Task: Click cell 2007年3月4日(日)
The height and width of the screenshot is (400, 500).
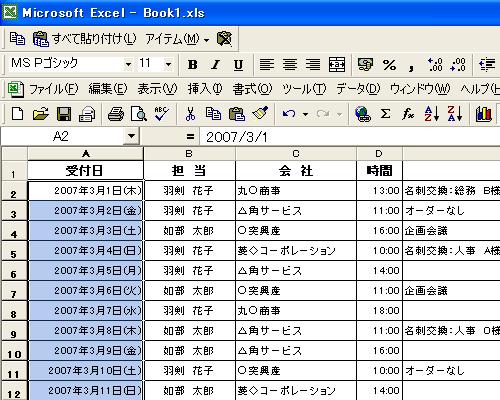Action: coord(86,251)
